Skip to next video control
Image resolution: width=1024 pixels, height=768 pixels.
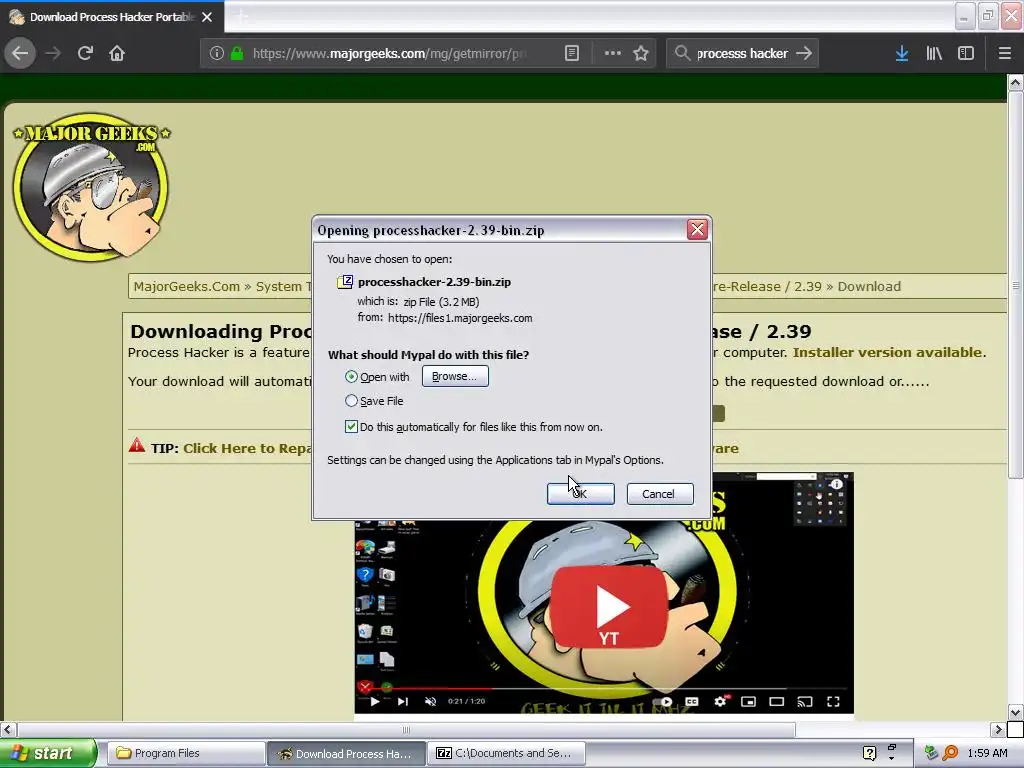pyautogui.click(x=403, y=701)
